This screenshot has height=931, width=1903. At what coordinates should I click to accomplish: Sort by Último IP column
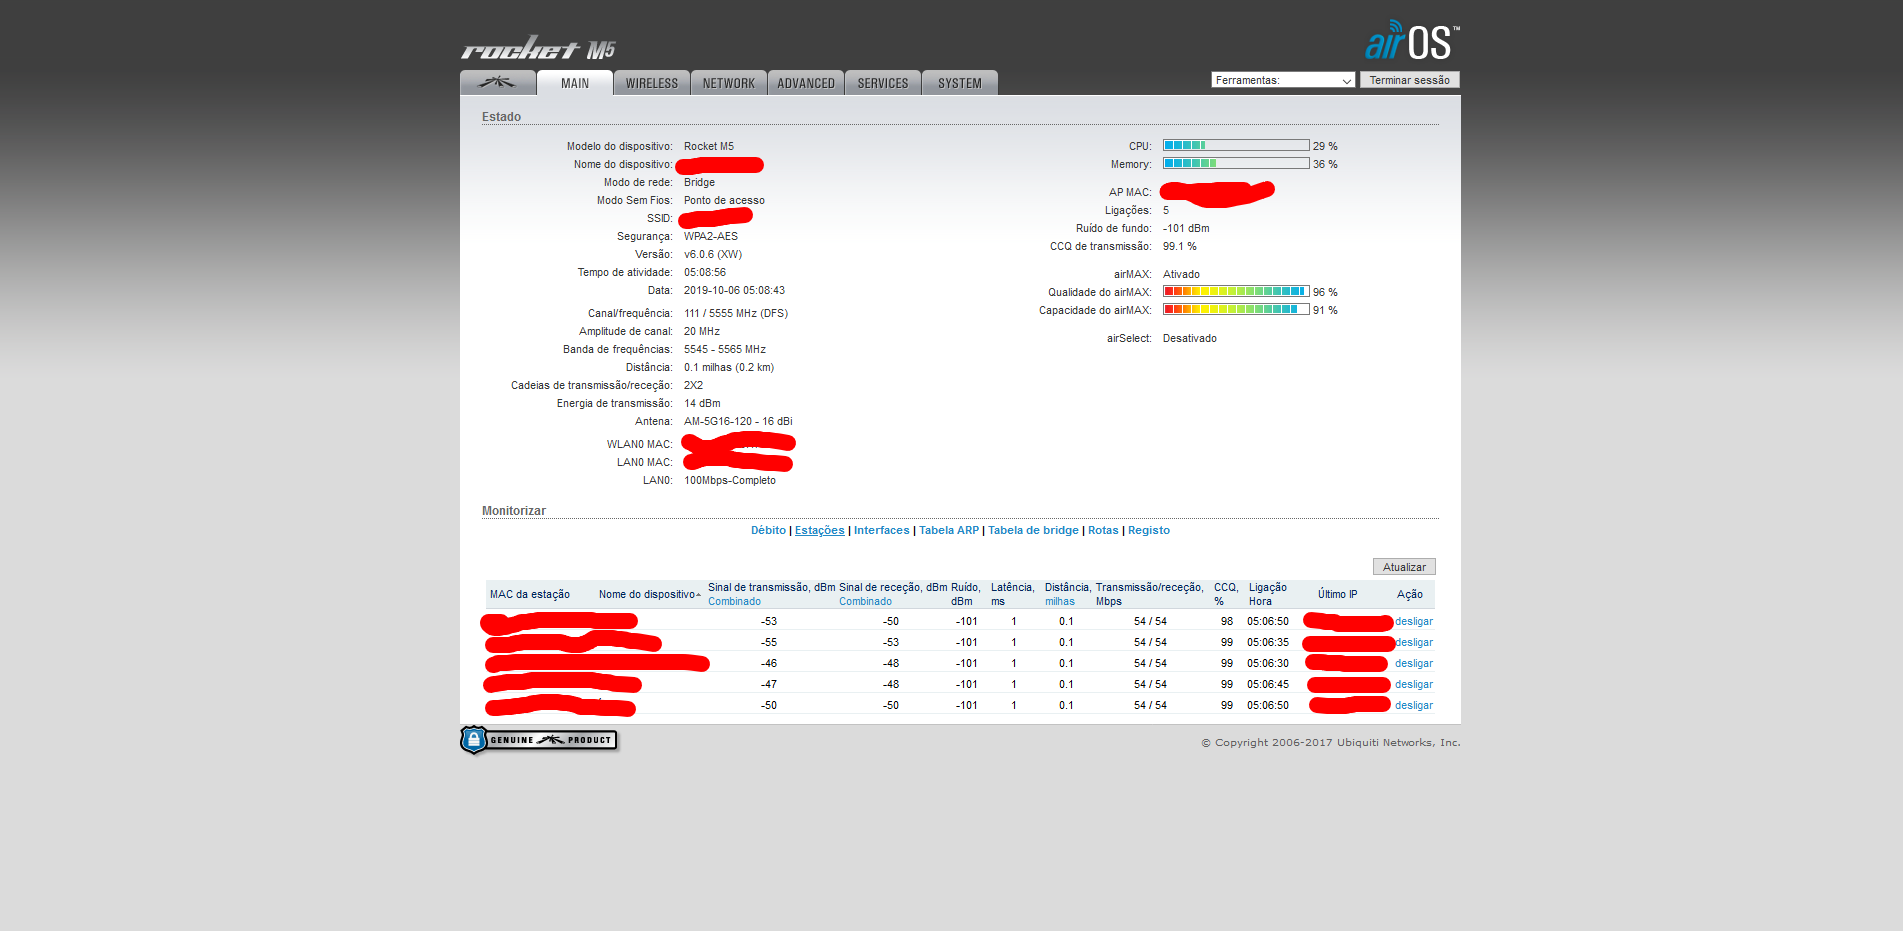click(1337, 594)
